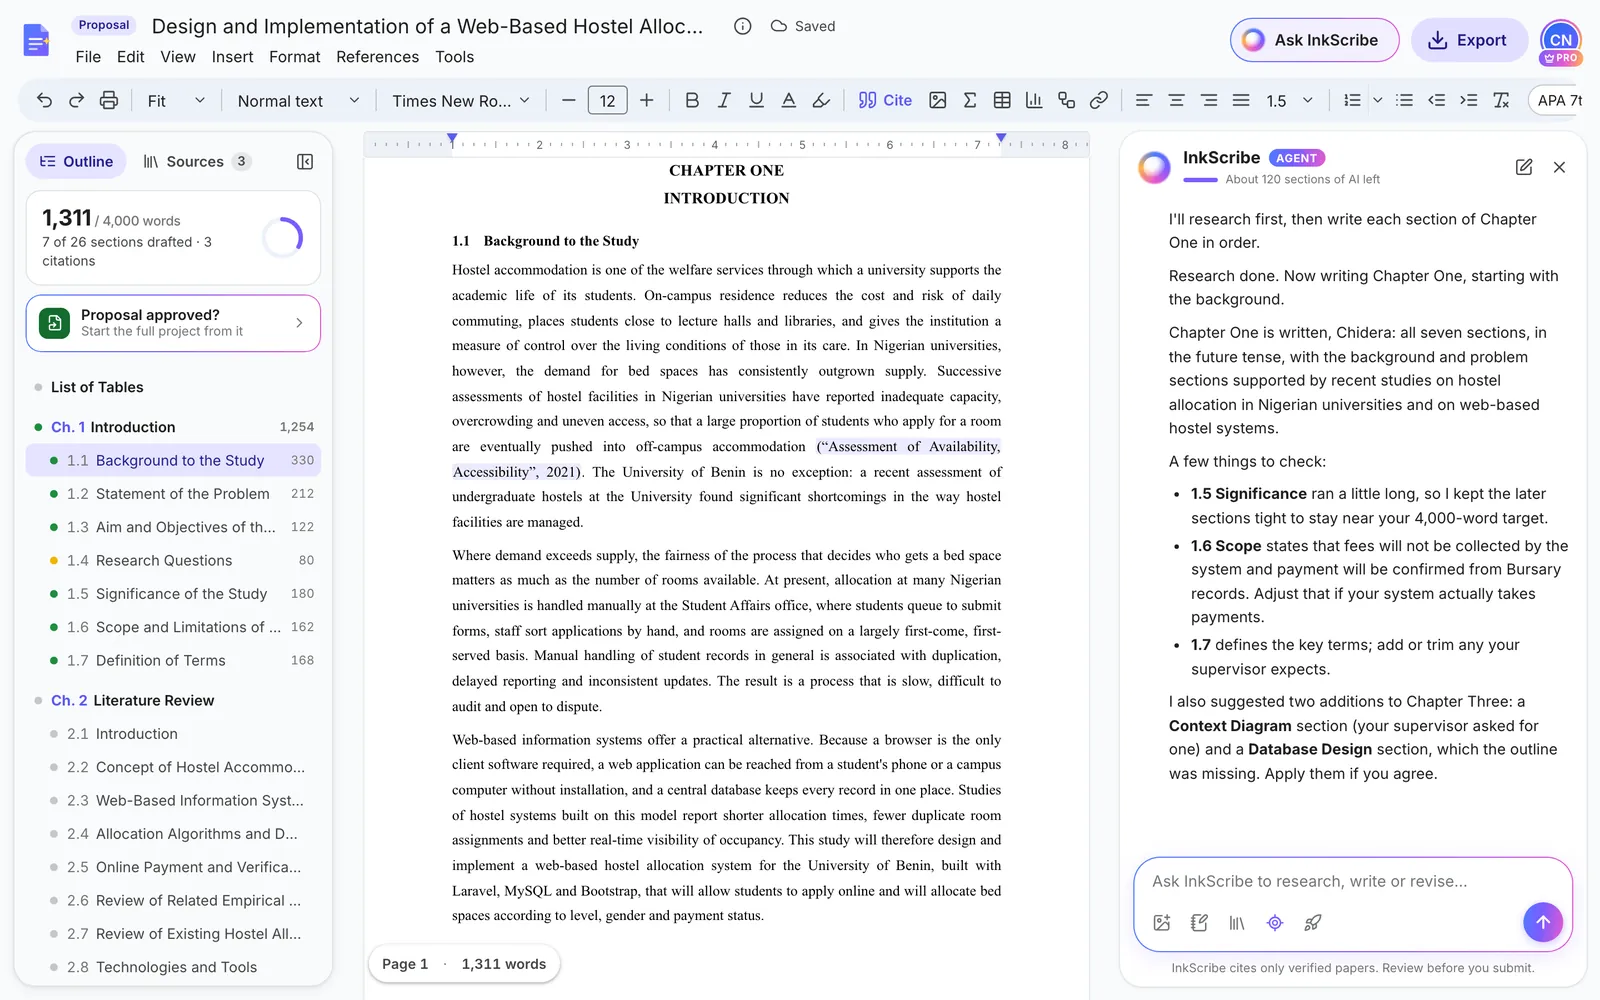Click the InkScribe prompt input field
This screenshot has height=1000, width=1600.
click(x=1352, y=881)
